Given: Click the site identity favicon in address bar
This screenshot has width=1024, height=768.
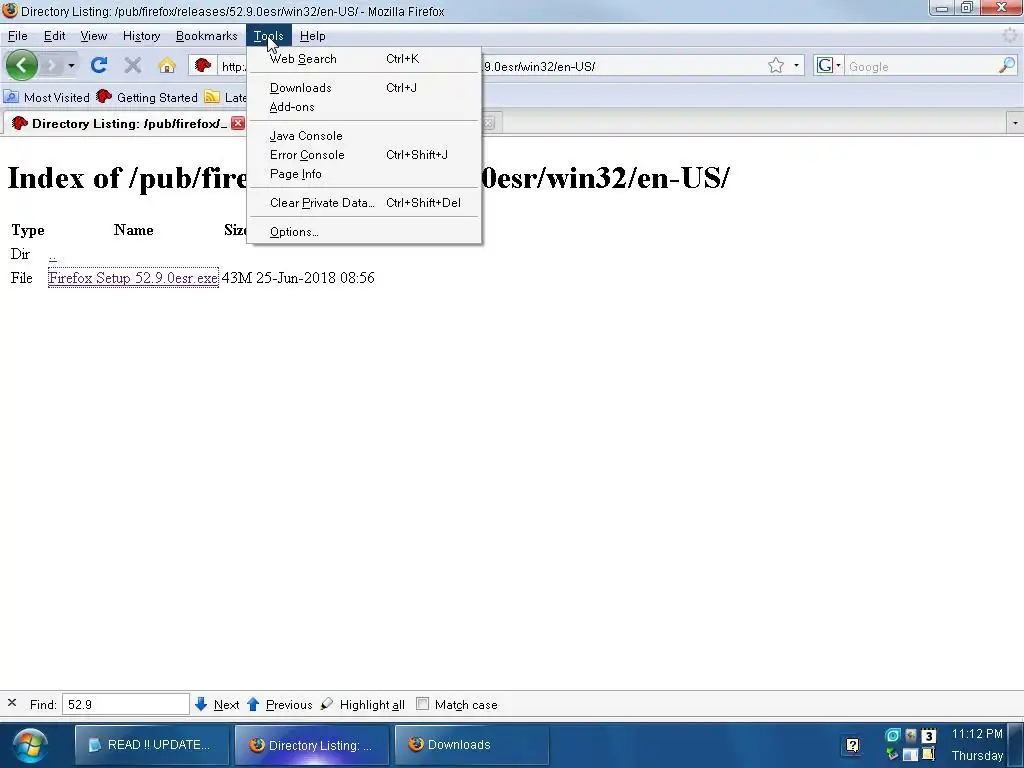Looking at the screenshot, I should 202,65.
